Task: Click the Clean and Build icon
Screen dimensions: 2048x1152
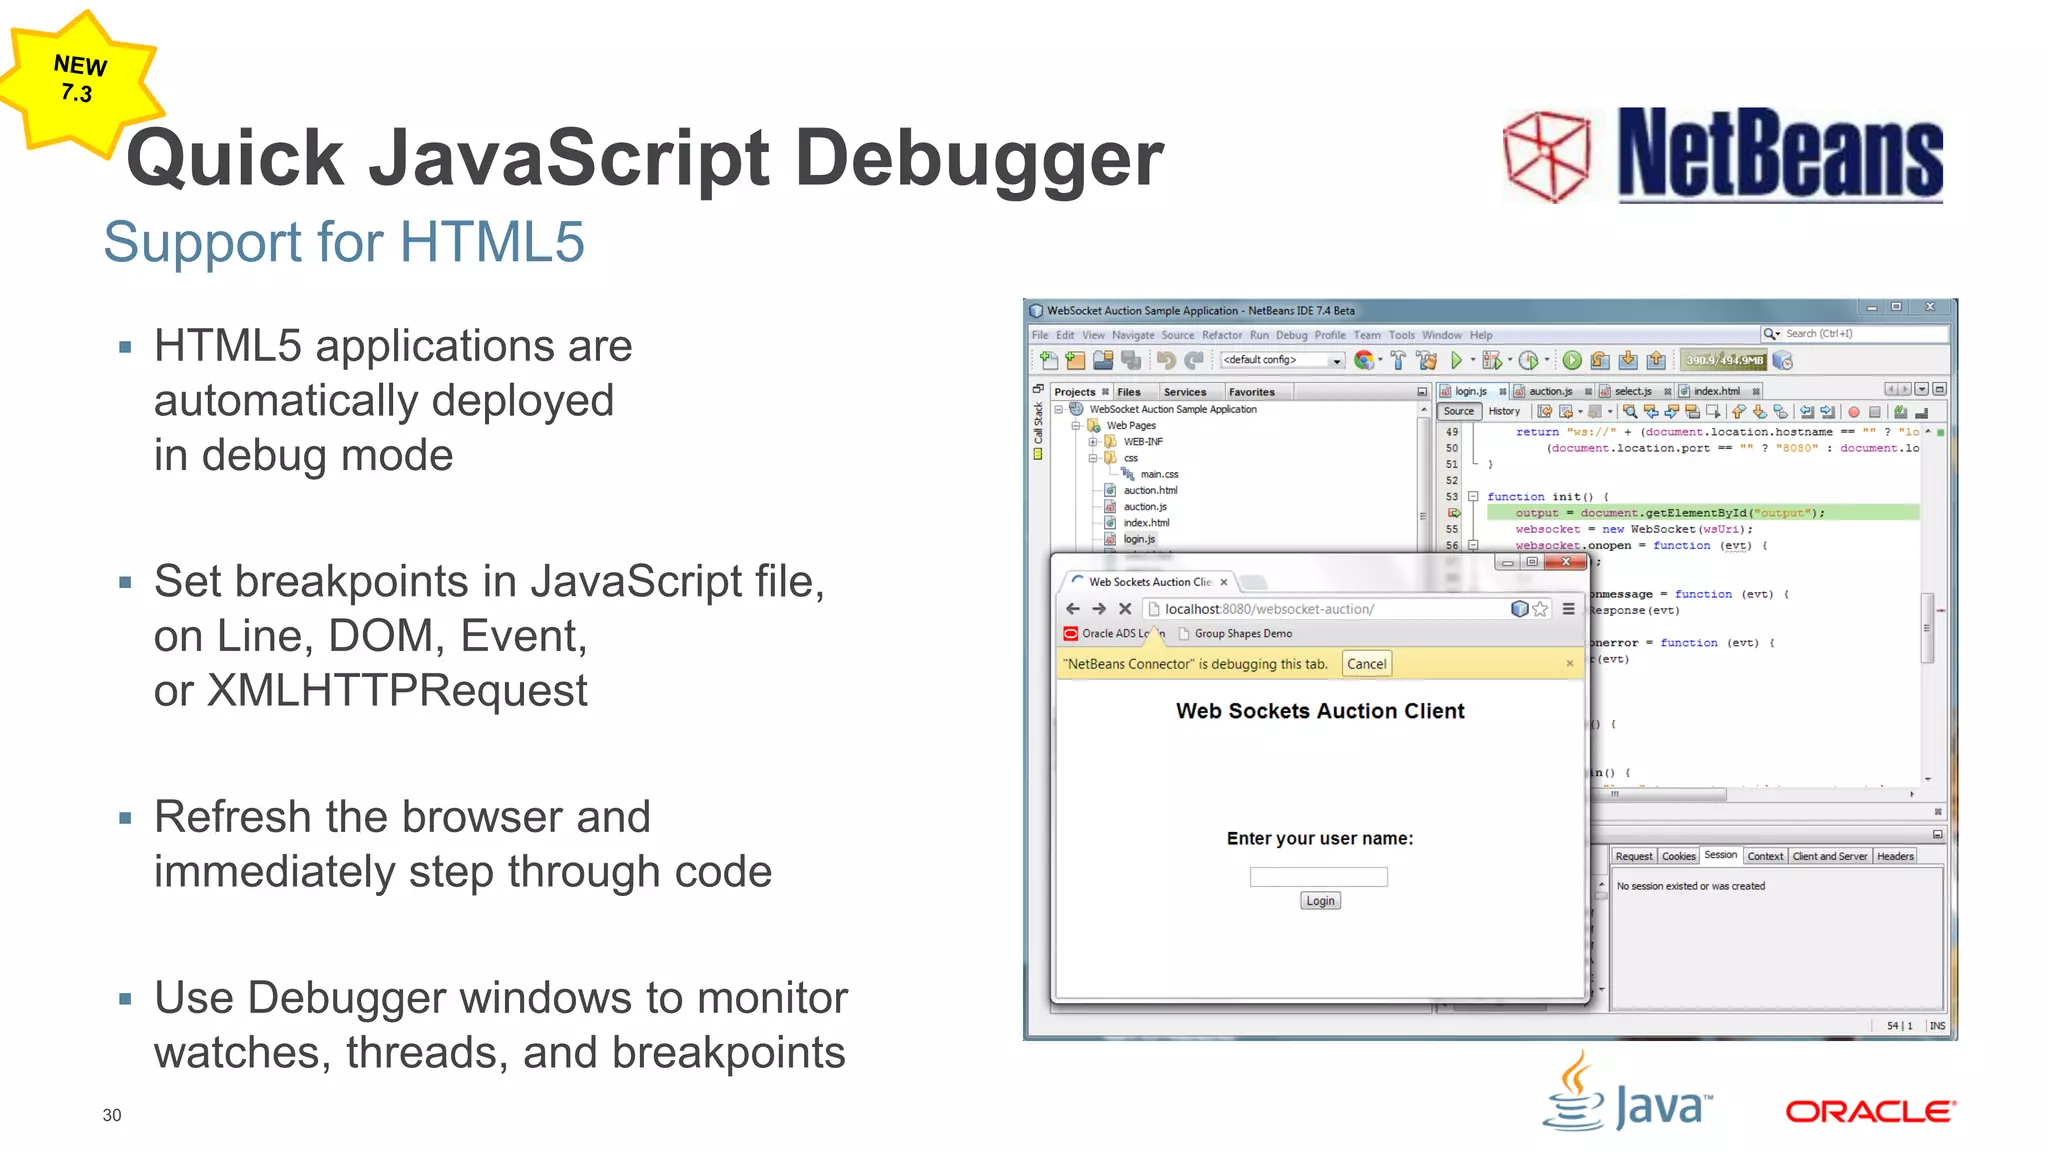Action: point(1426,361)
